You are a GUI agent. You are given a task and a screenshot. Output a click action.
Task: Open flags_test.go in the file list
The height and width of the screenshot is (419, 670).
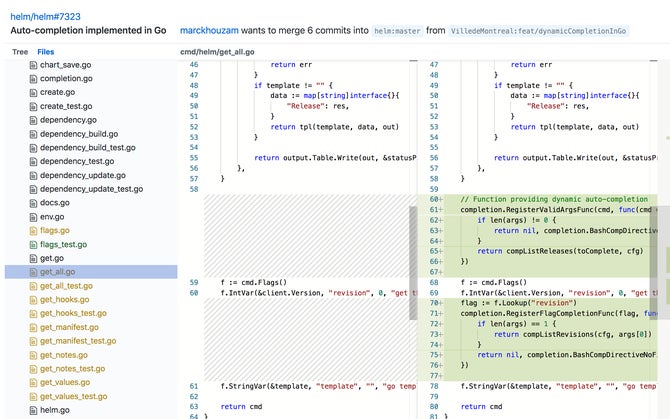coord(63,245)
